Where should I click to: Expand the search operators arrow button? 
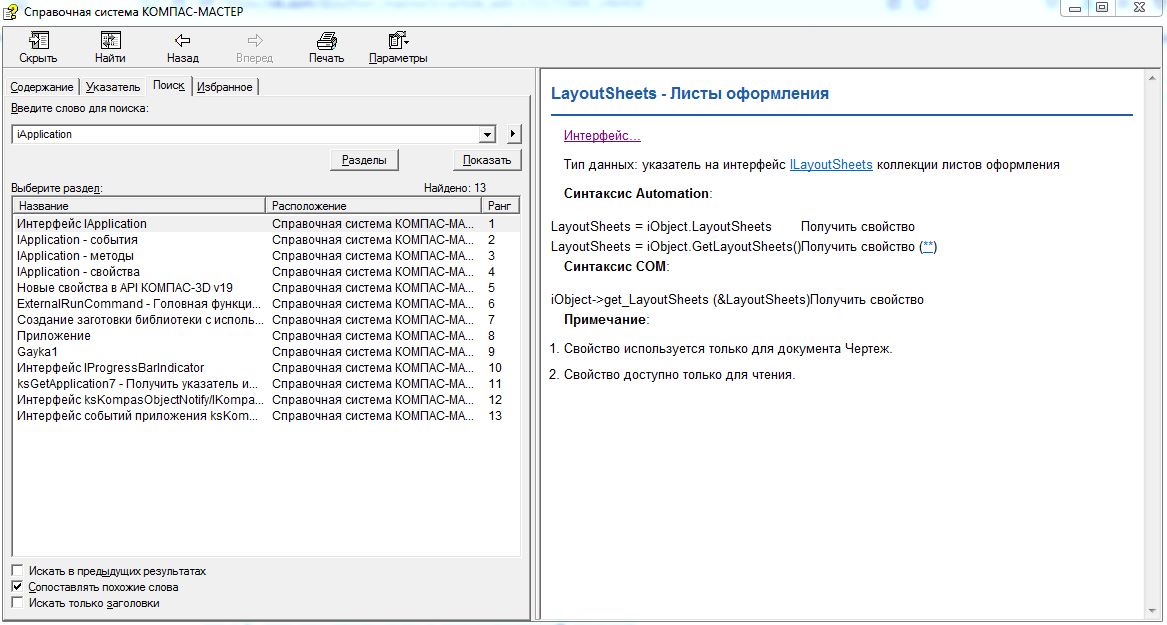pos(514,135)
